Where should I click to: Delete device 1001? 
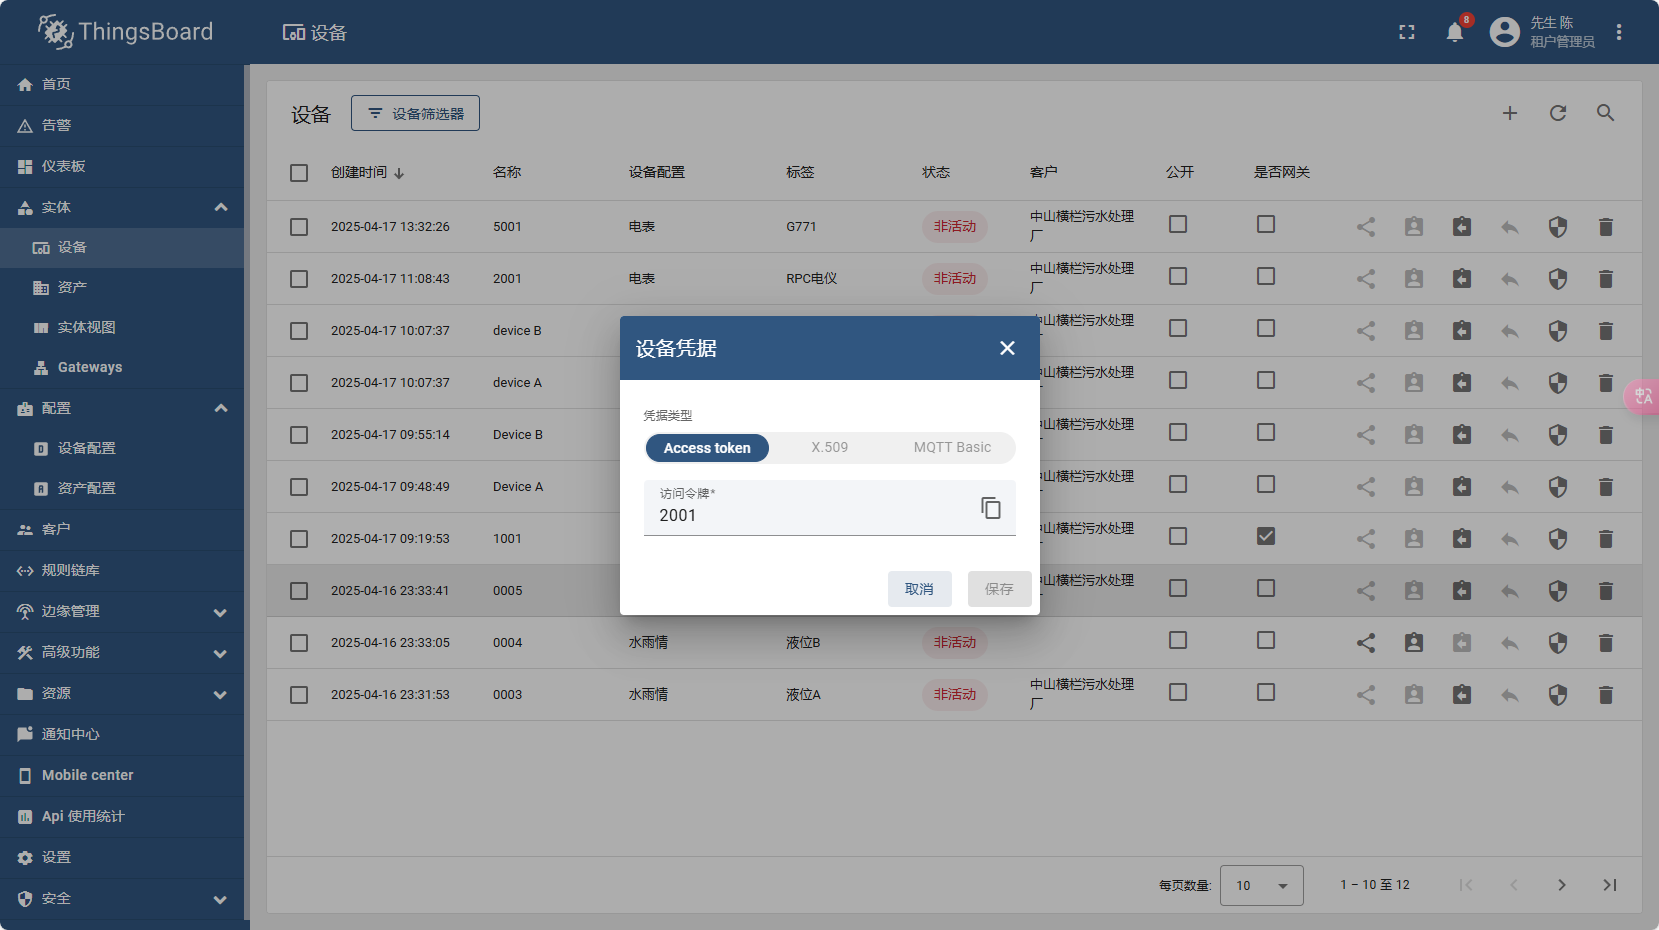(x=1606, y=539)
